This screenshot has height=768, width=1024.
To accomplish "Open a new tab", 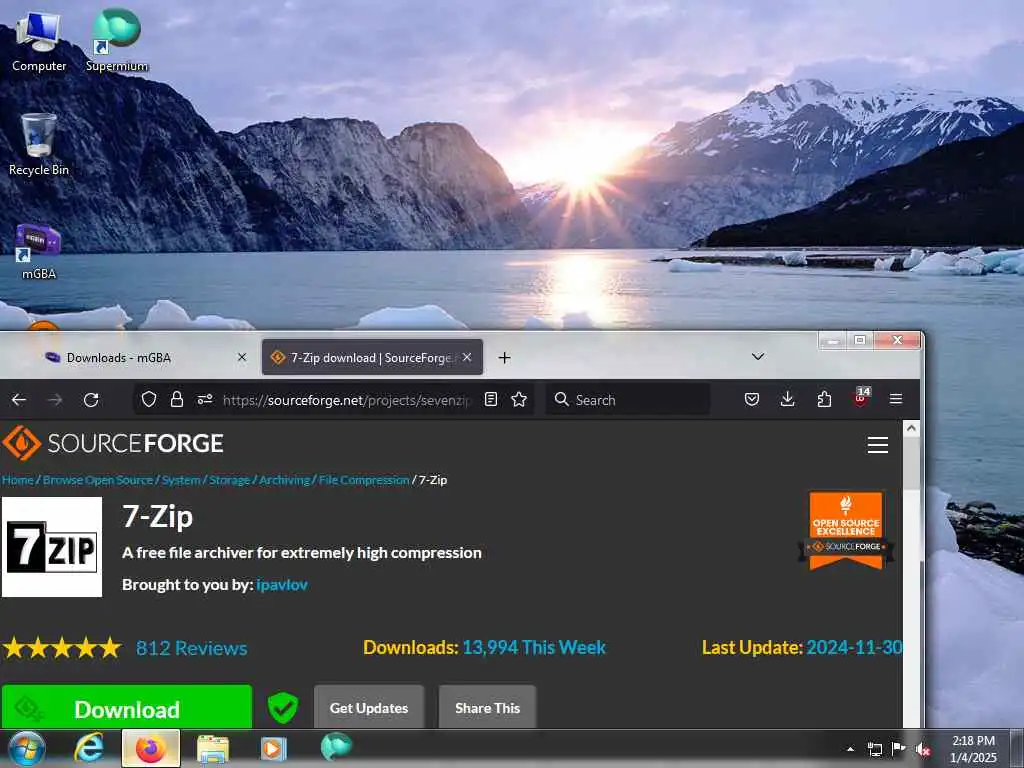I will click(504, 357).
